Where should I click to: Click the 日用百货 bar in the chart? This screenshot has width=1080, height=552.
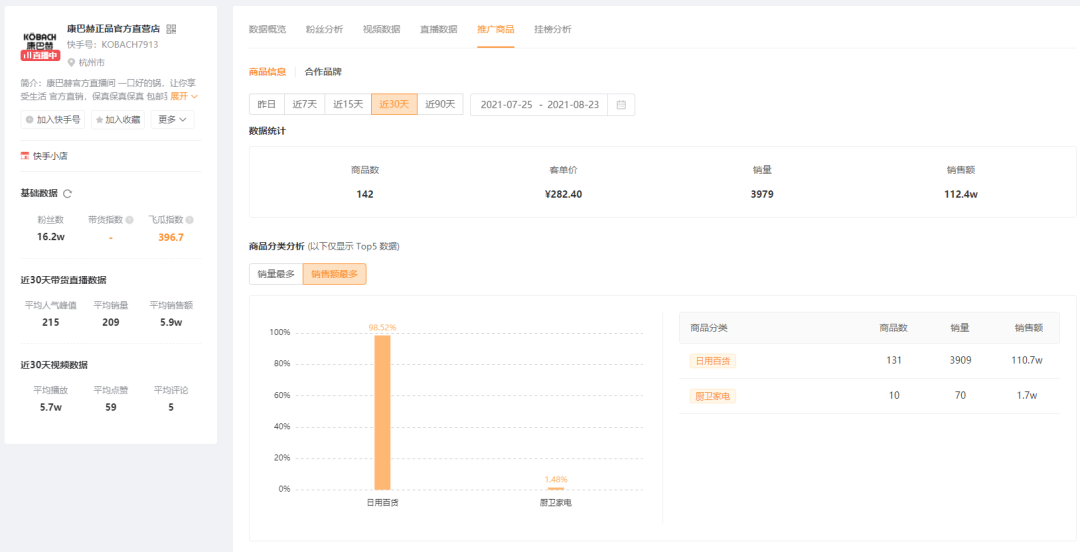click(382, 412)
